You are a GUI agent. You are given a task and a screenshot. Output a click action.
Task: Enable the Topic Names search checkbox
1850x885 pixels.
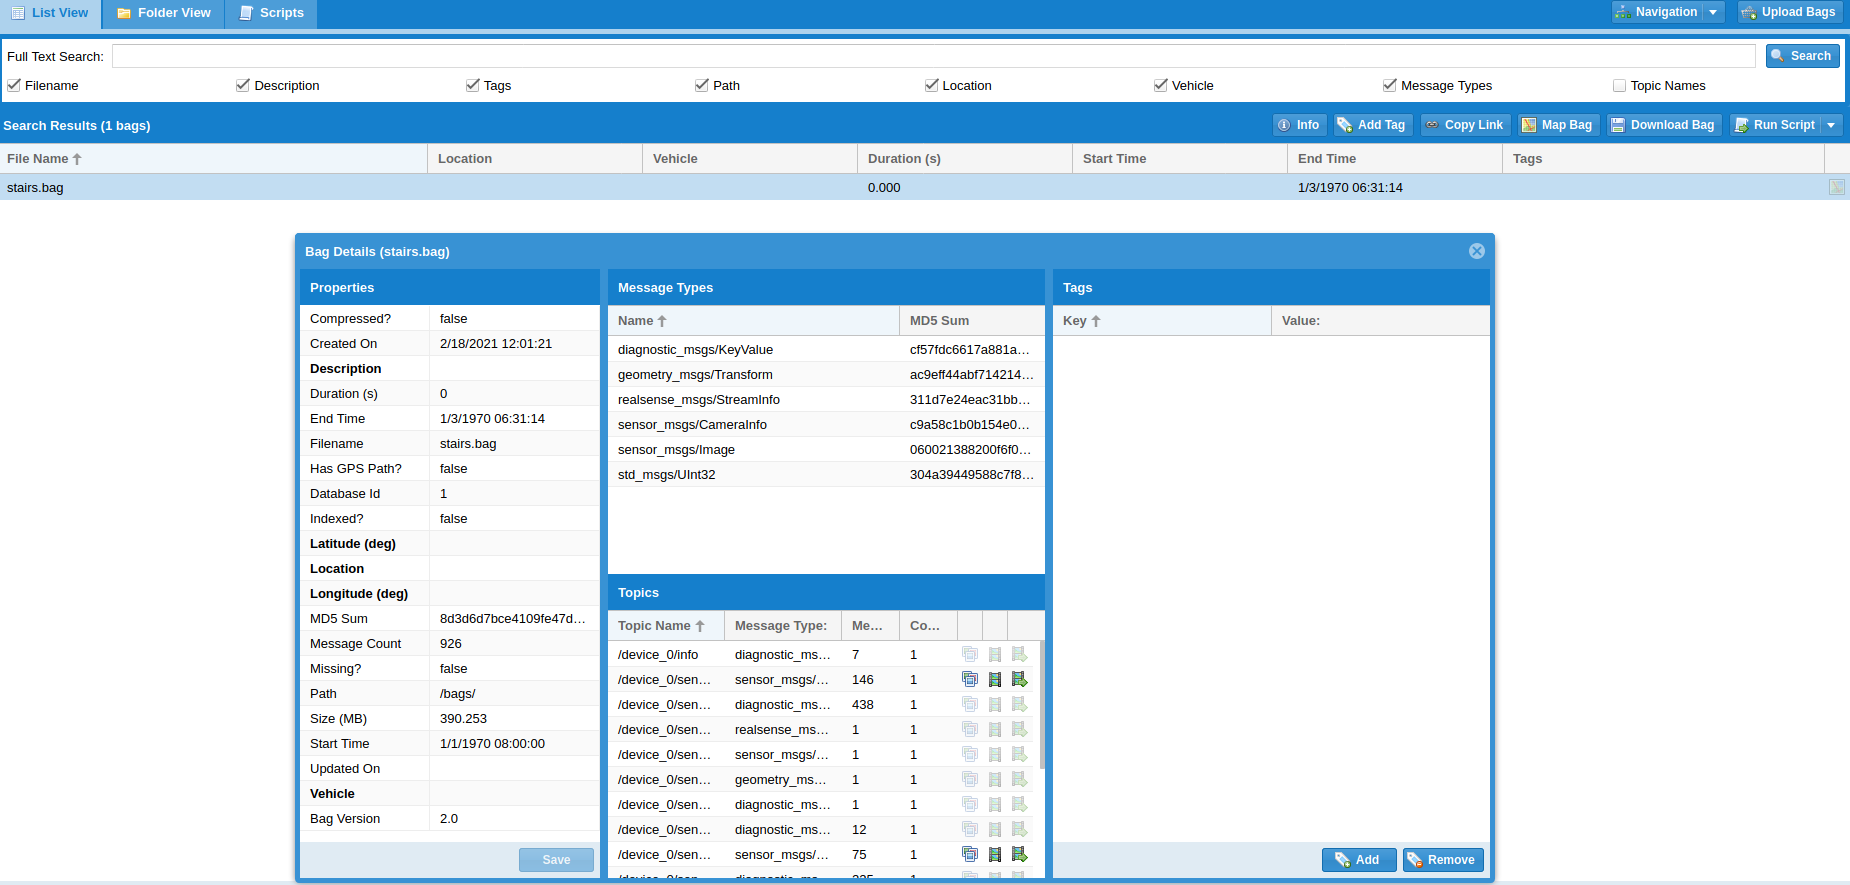(x=1619, y=86)
